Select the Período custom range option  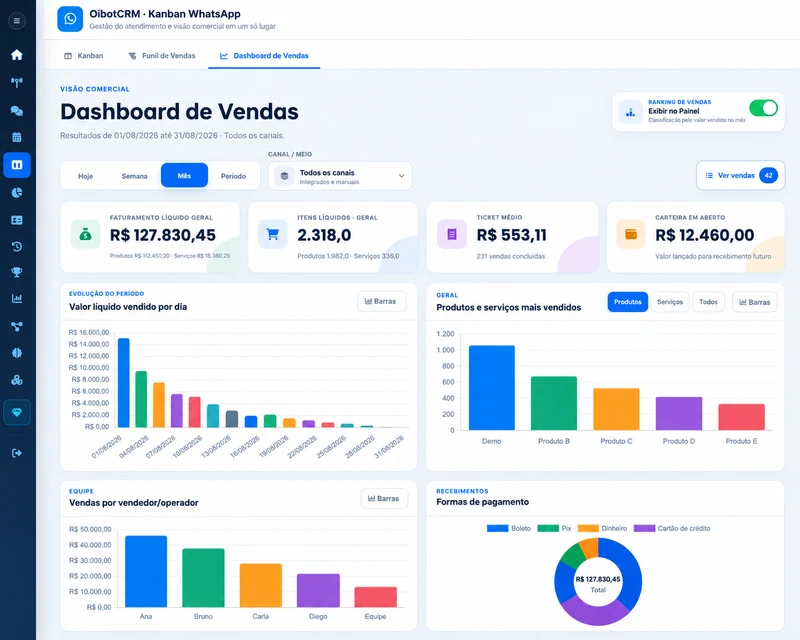coord(233,176)
